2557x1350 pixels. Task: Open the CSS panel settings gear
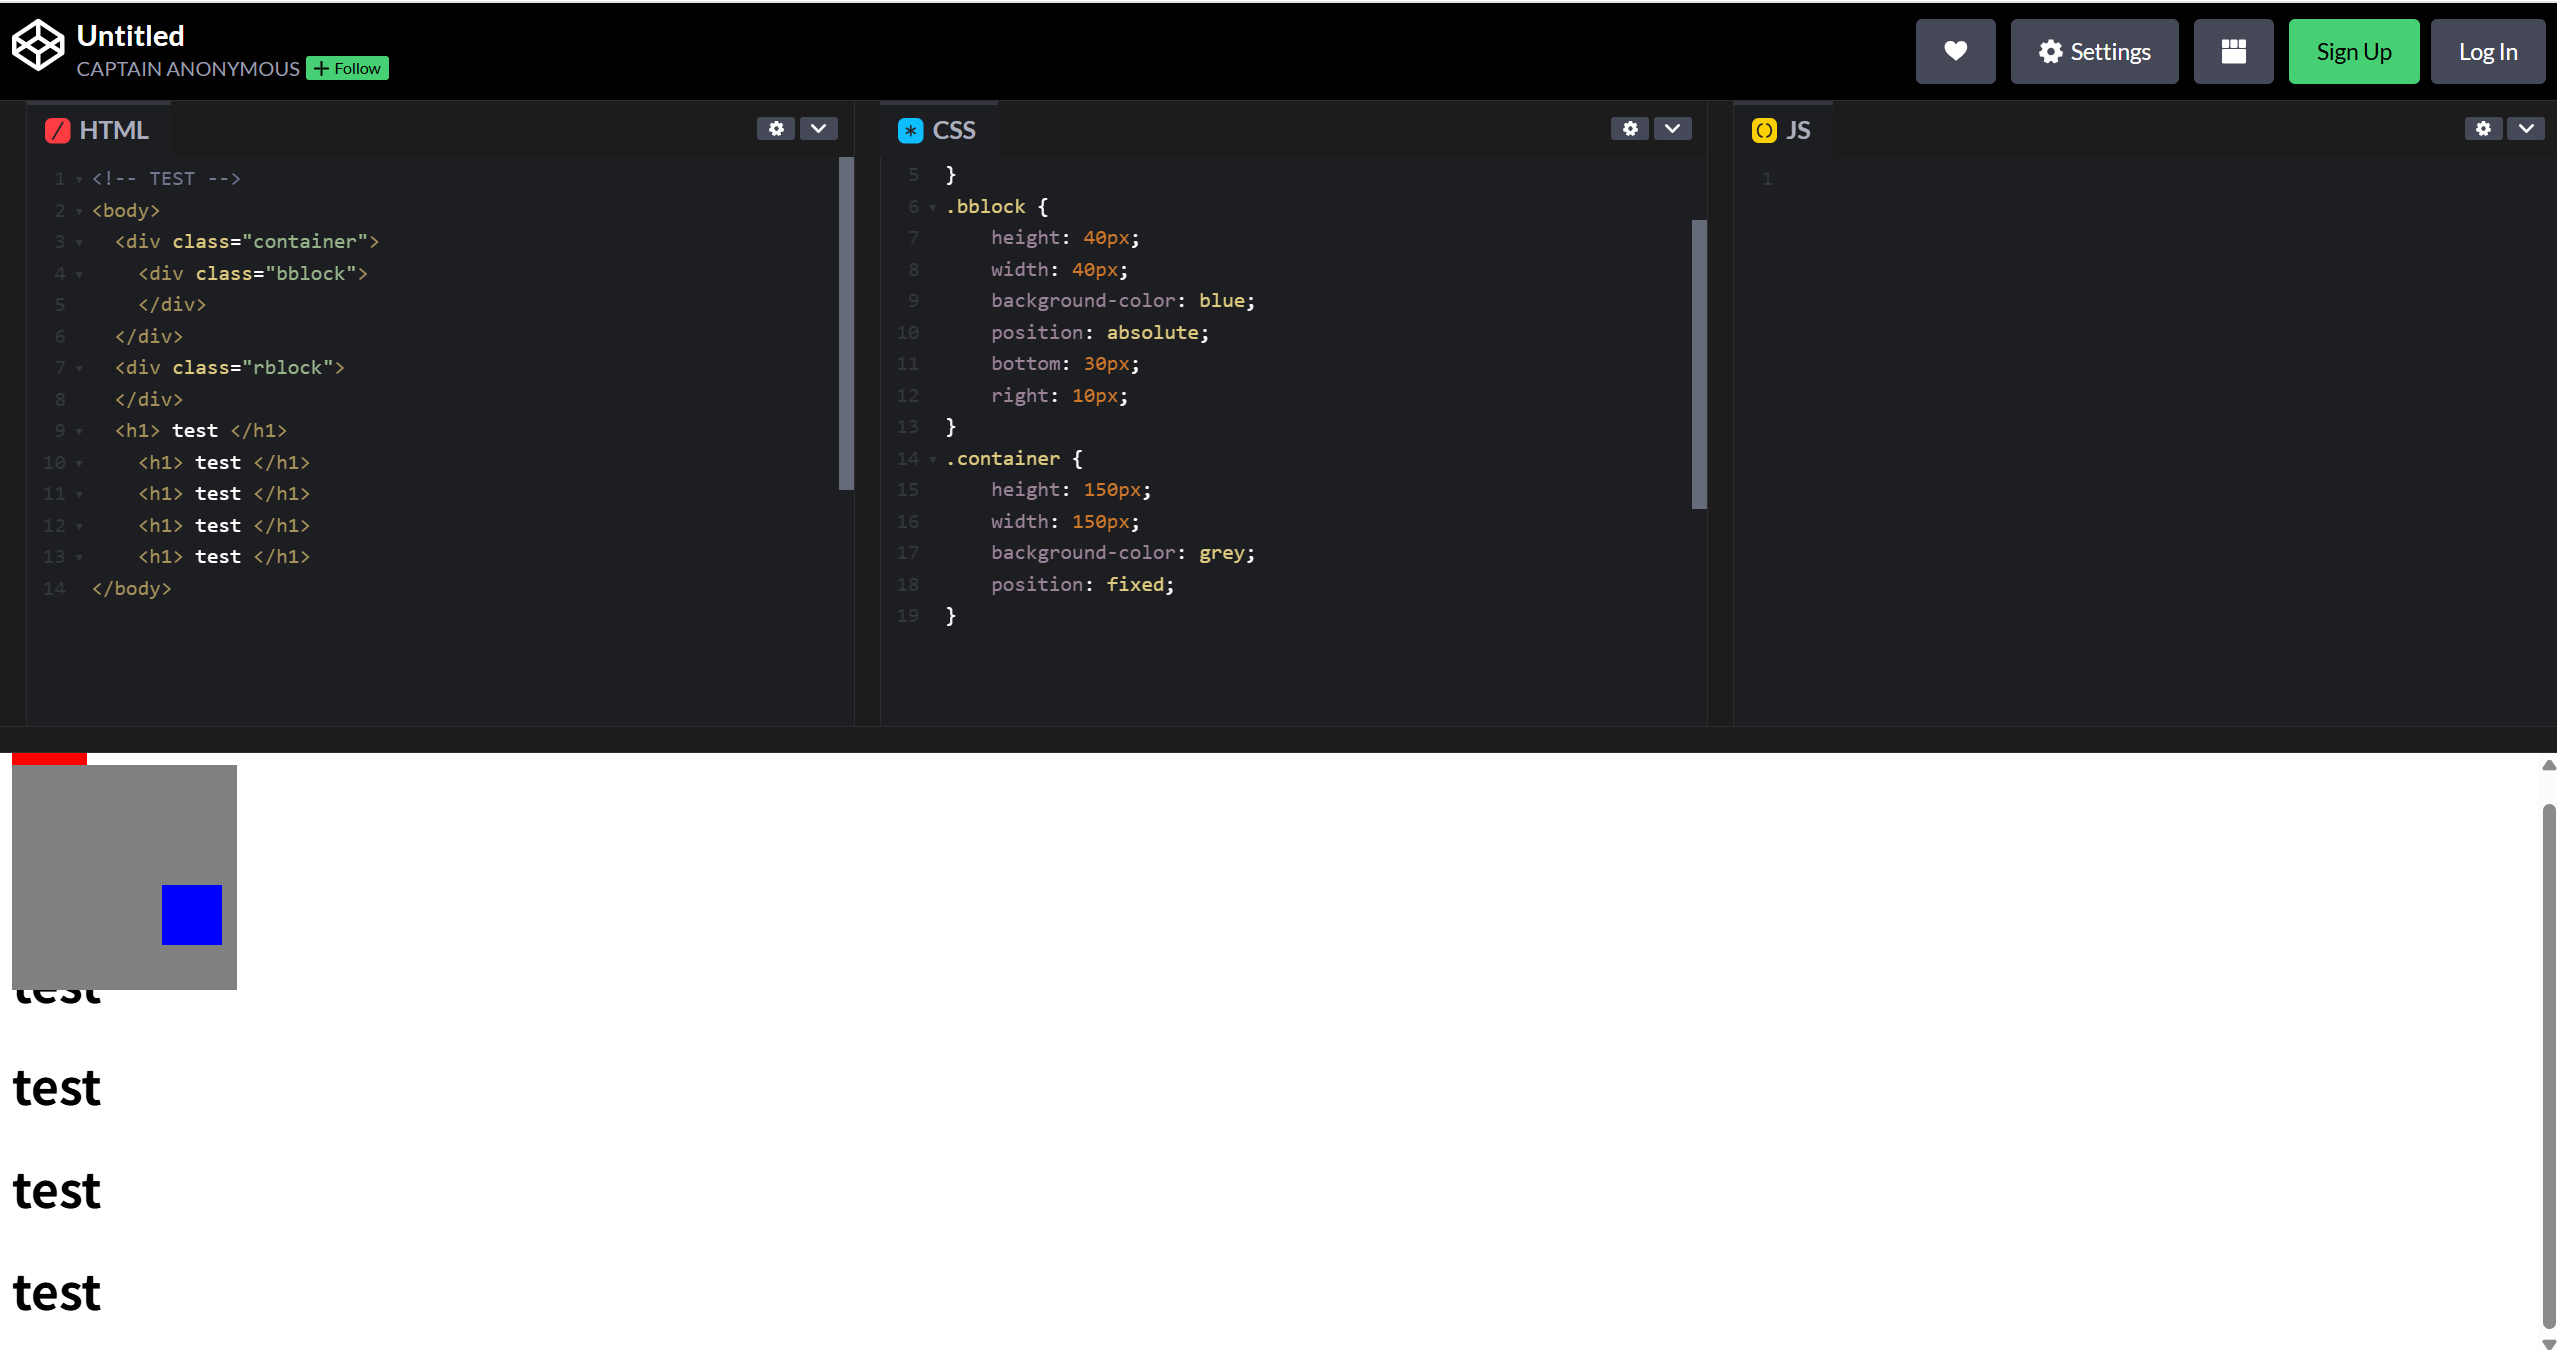[1629, 129]
